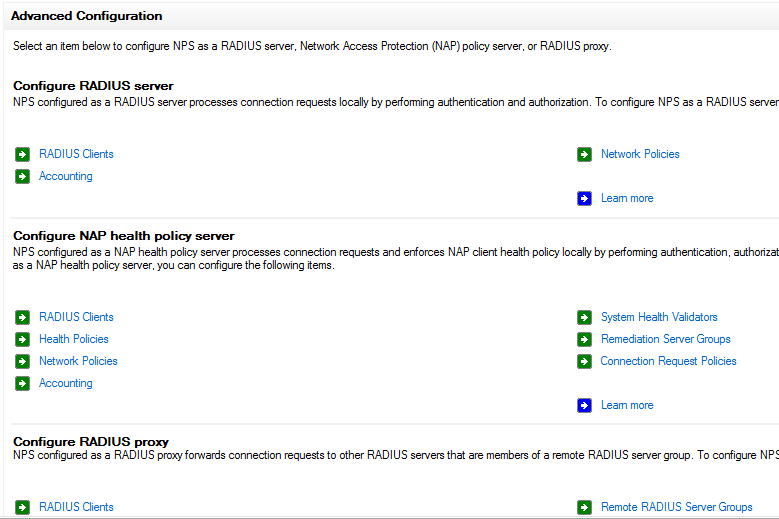Click blue arrow icon beside Learn more in RADIUS server section
Viewport: 779px width, 519px height.
(x=584, y=198)
